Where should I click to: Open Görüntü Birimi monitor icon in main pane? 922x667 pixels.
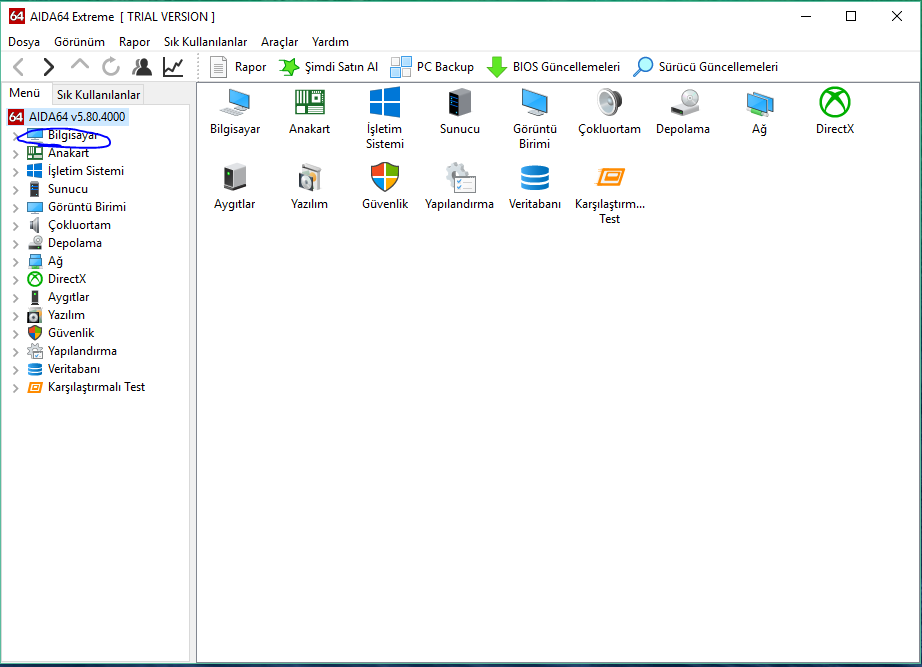[535, 102]
